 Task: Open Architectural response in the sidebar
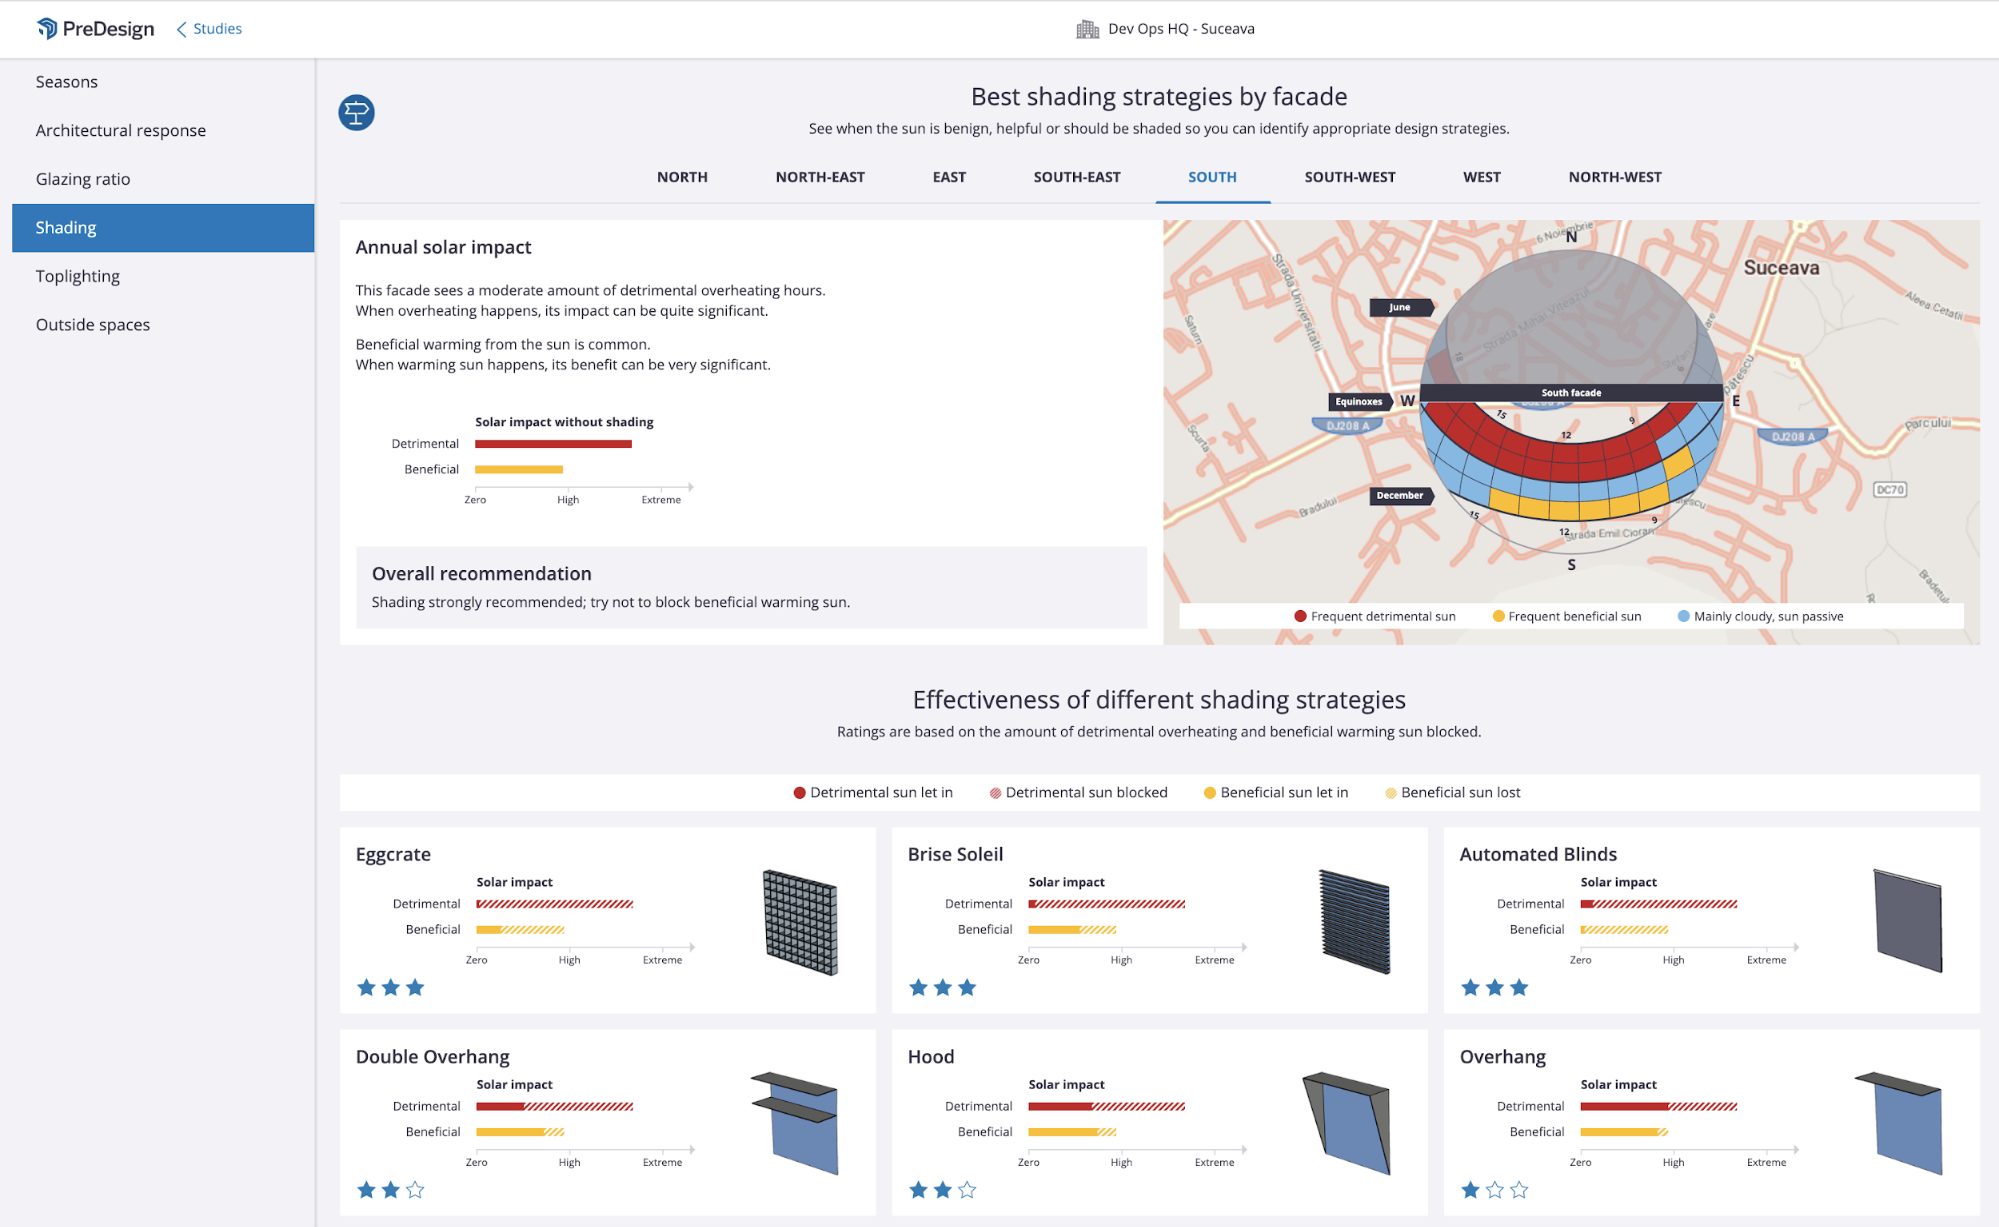[120, 130]
